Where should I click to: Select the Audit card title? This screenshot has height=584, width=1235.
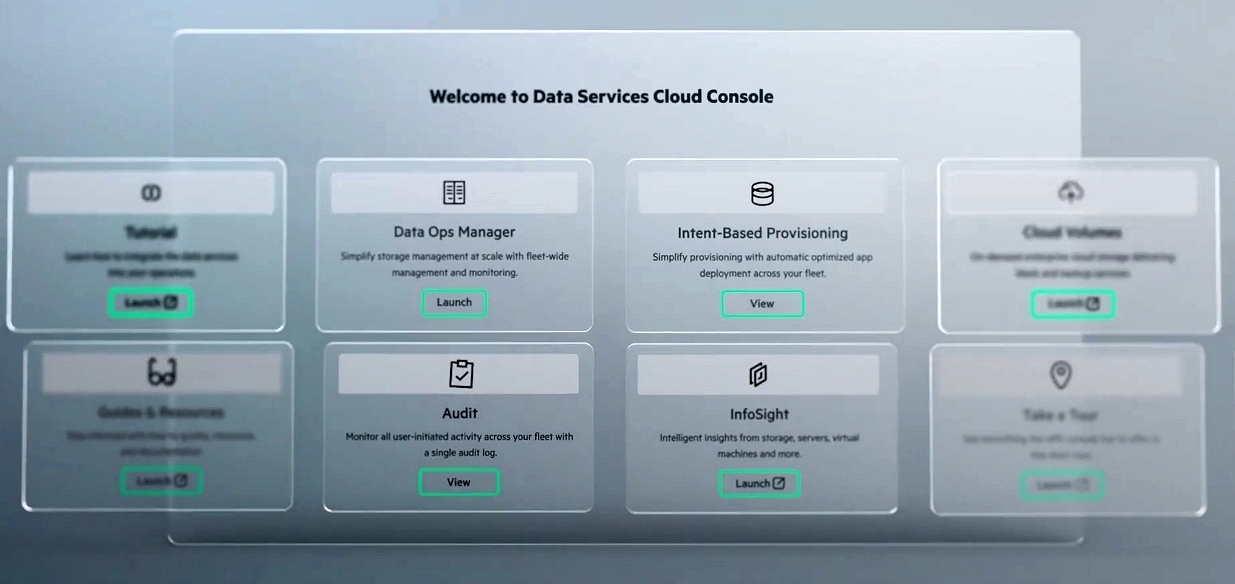pos(459,413)
